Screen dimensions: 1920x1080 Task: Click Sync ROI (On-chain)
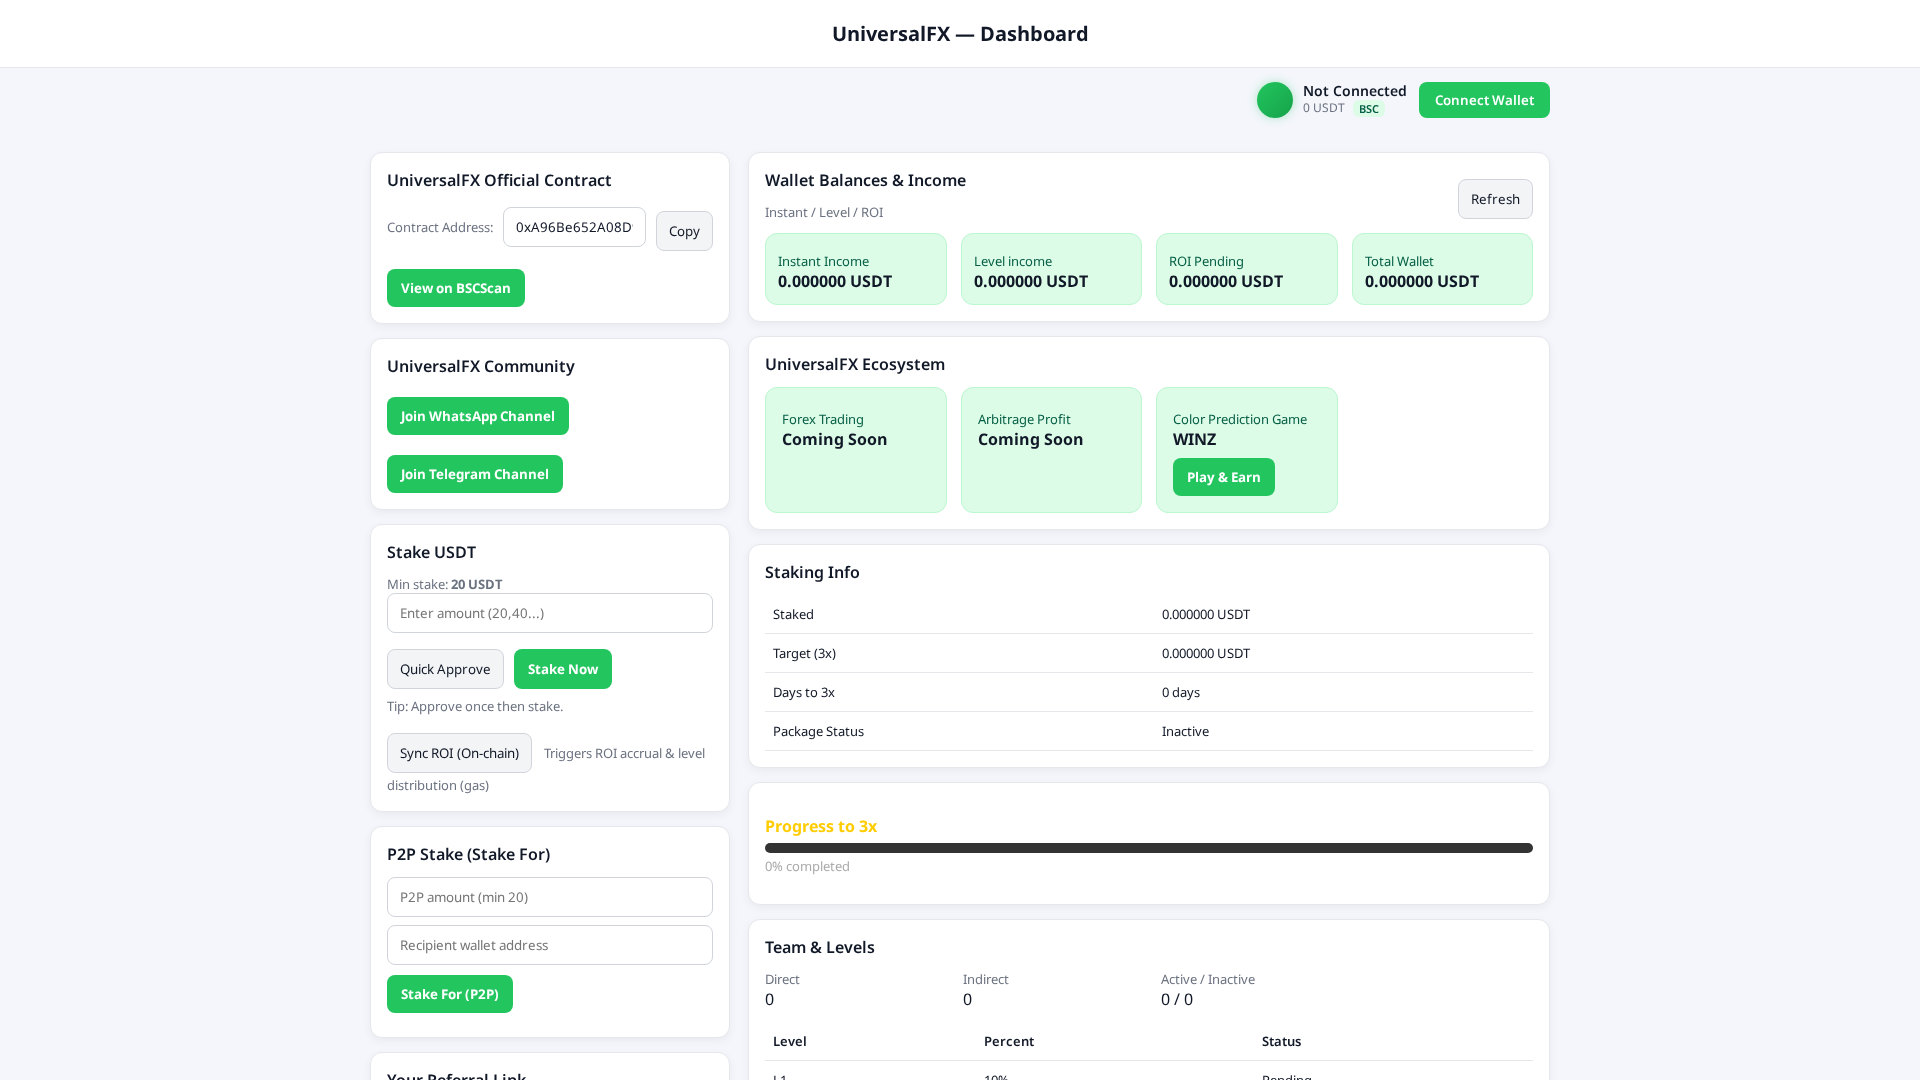tap(459, 753)
